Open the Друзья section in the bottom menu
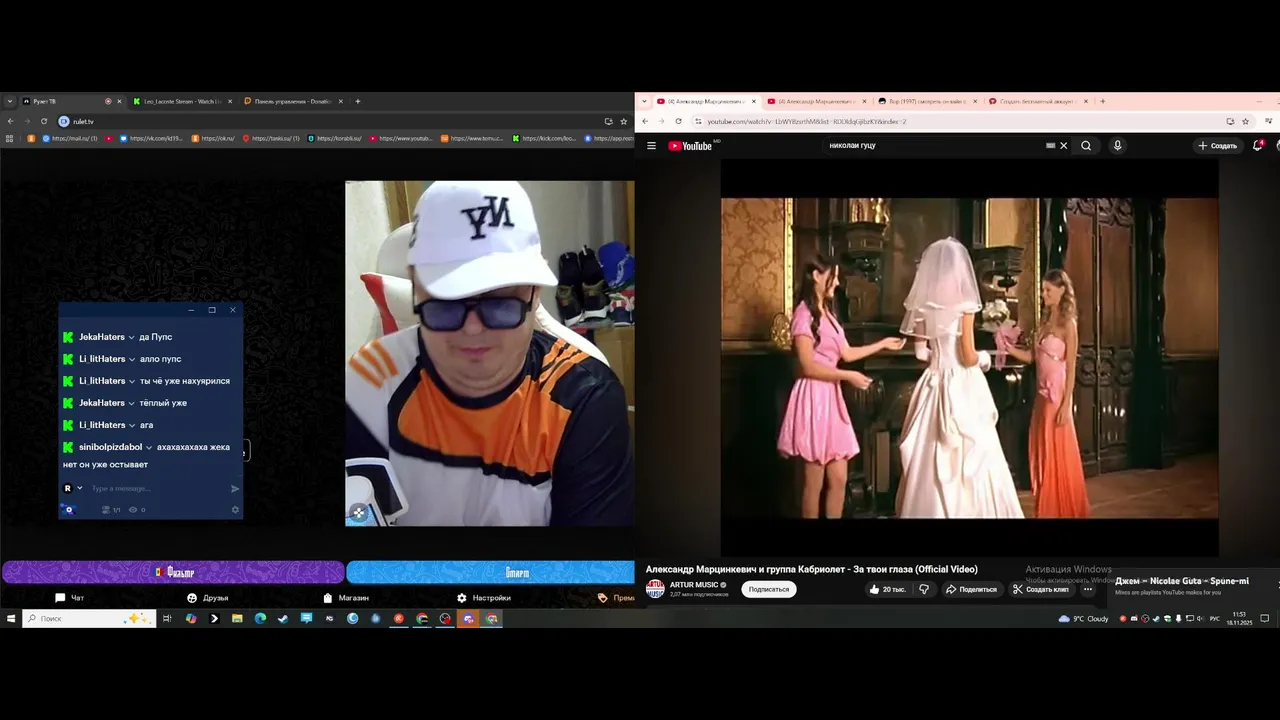 pos(208,598)
